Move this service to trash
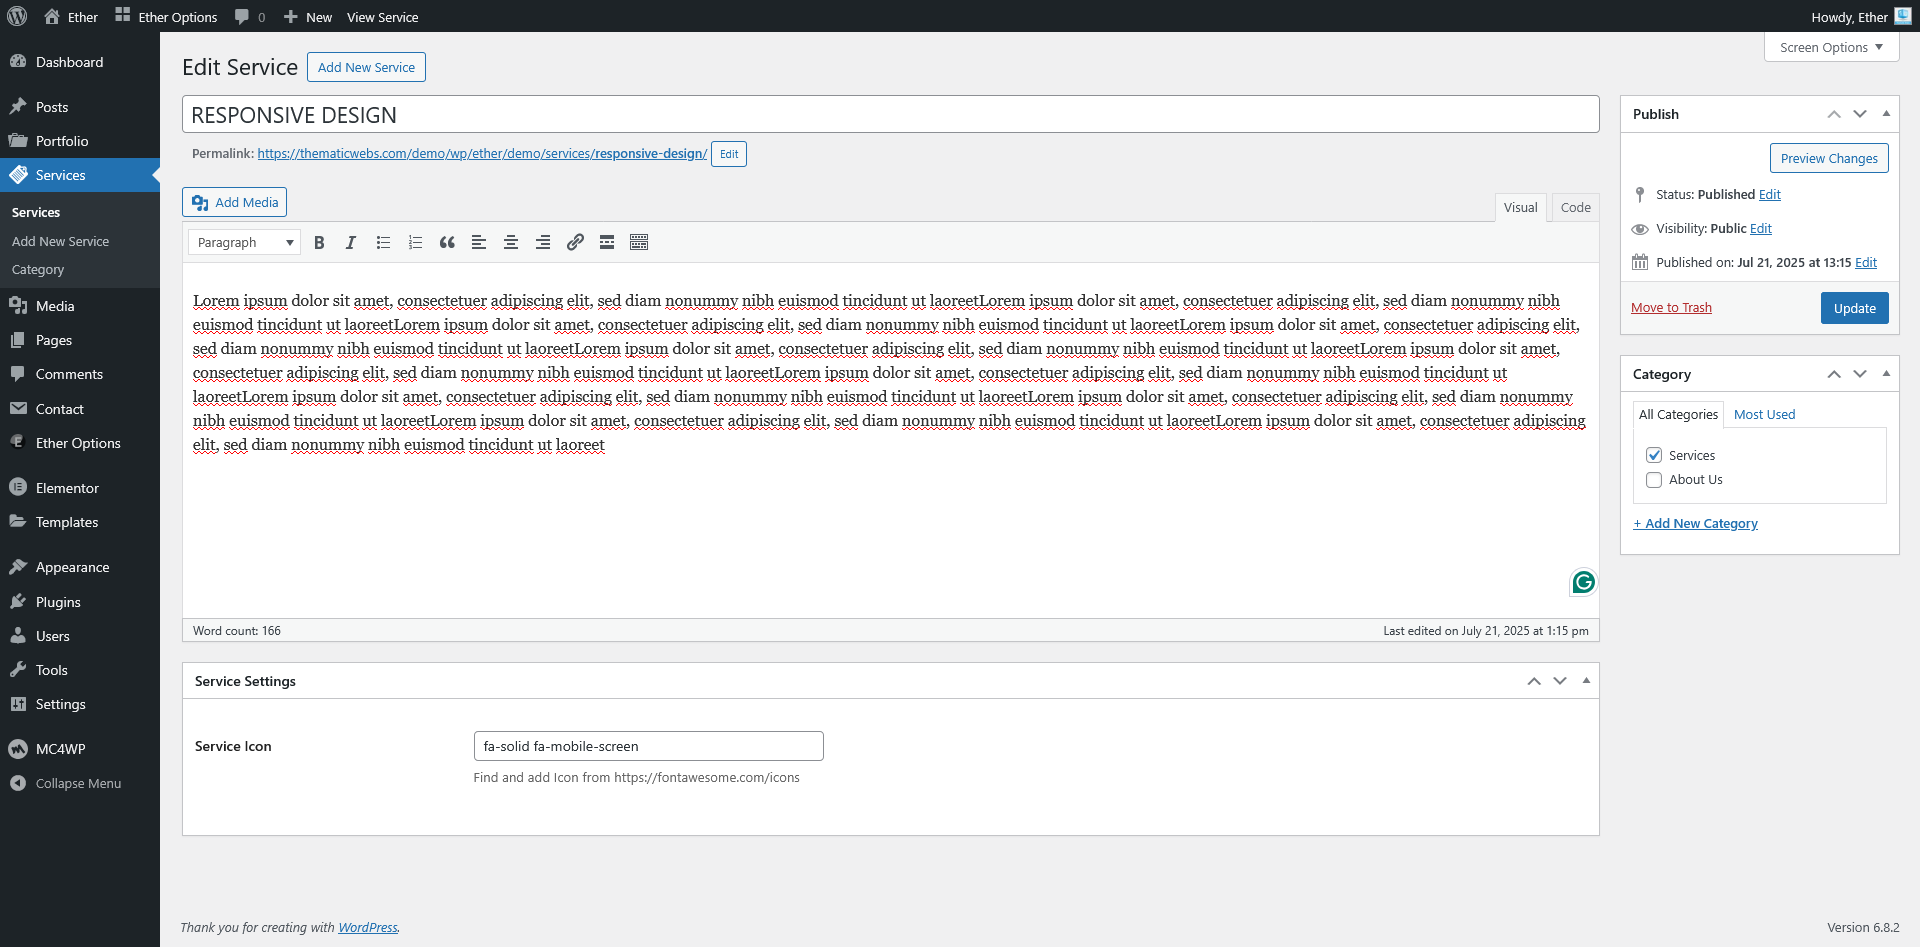1920x947 pixels. click(x=1671, y=307)
